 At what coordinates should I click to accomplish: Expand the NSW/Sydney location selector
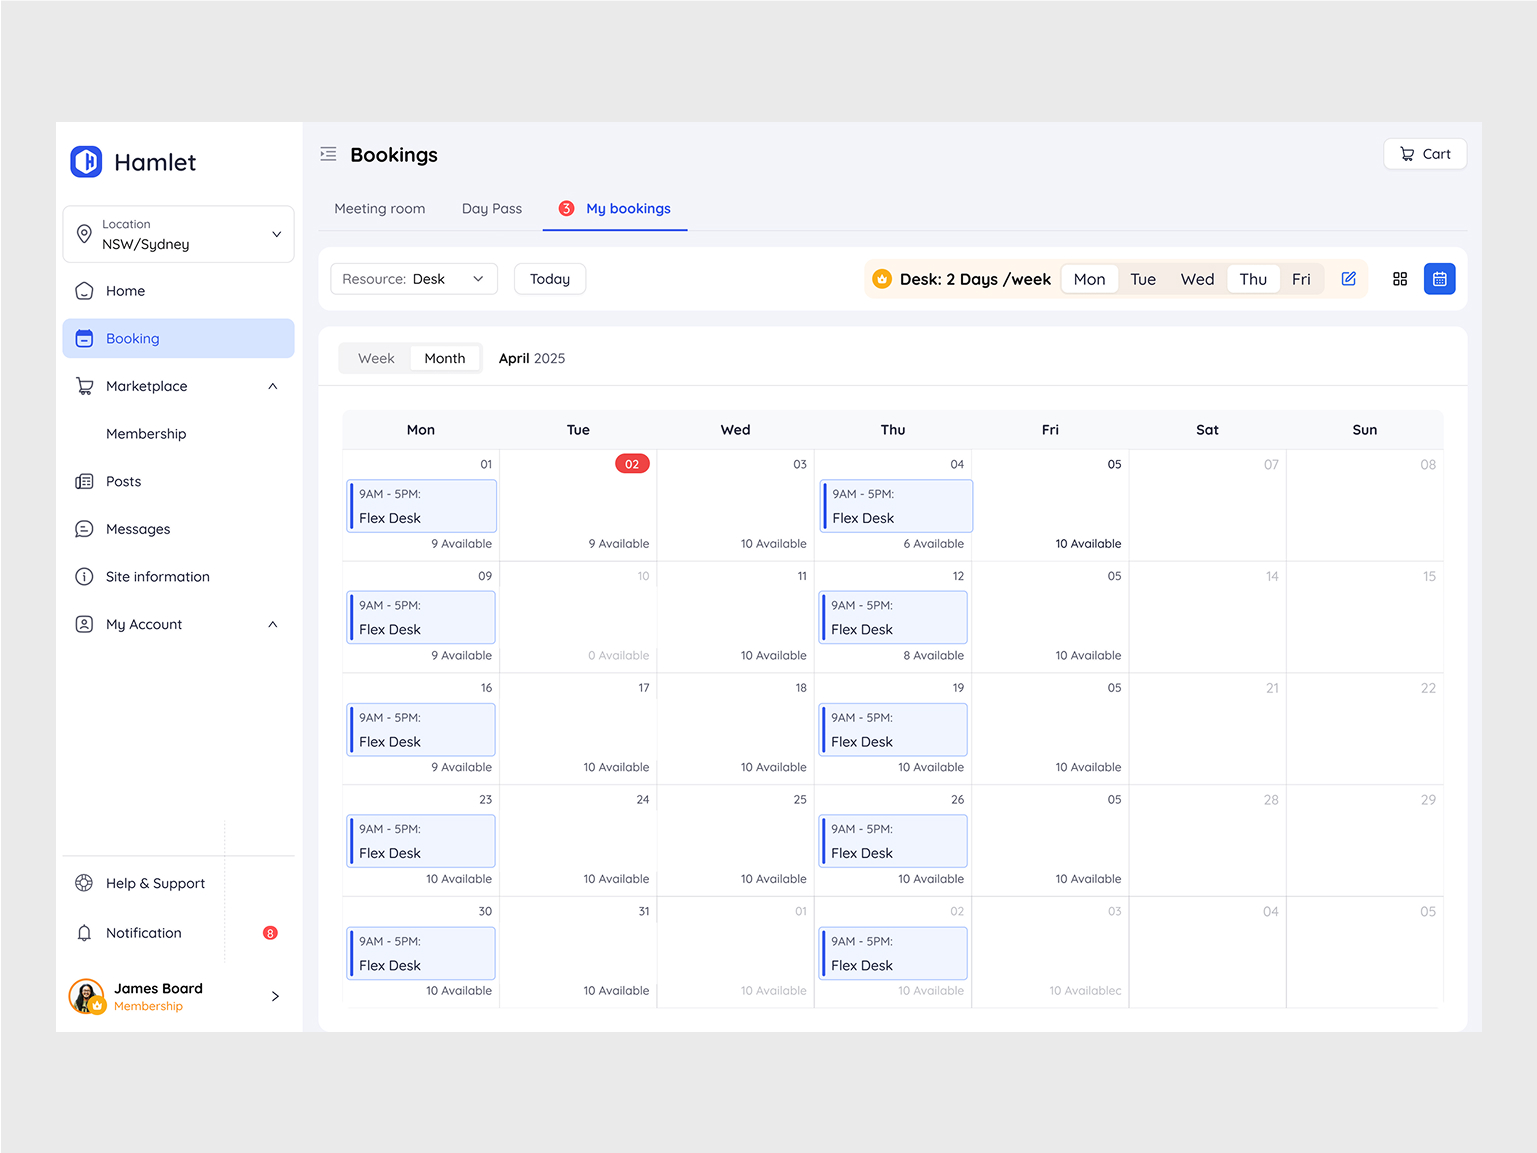(178, 234)
